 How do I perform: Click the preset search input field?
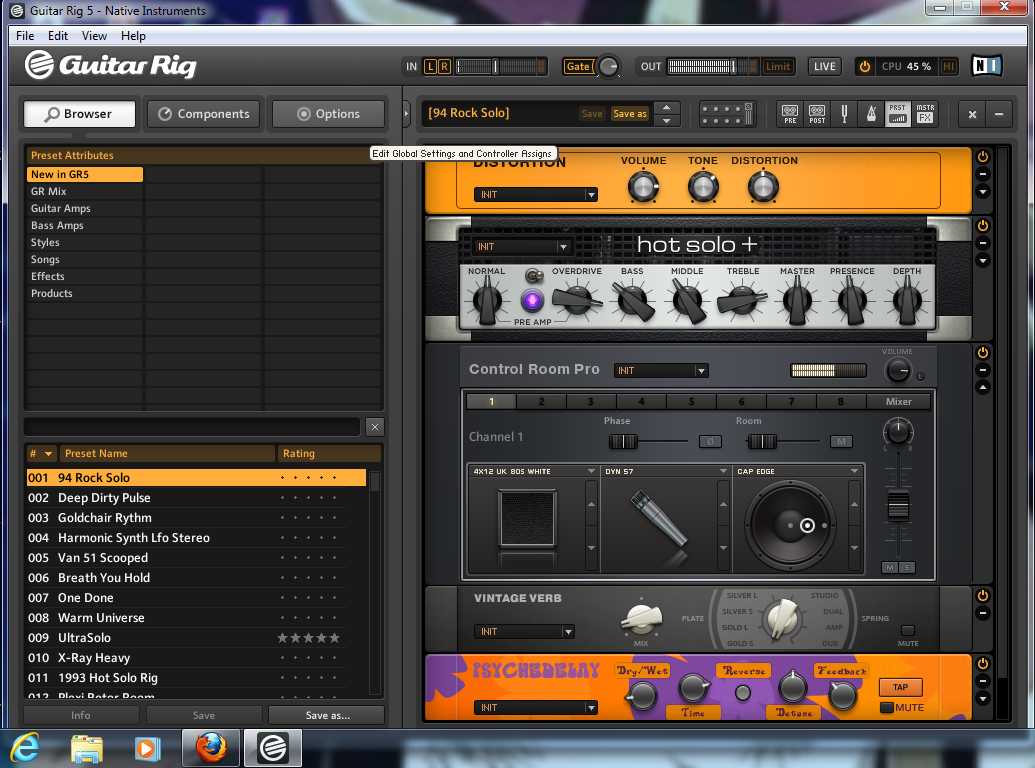[x=192, y=427]
